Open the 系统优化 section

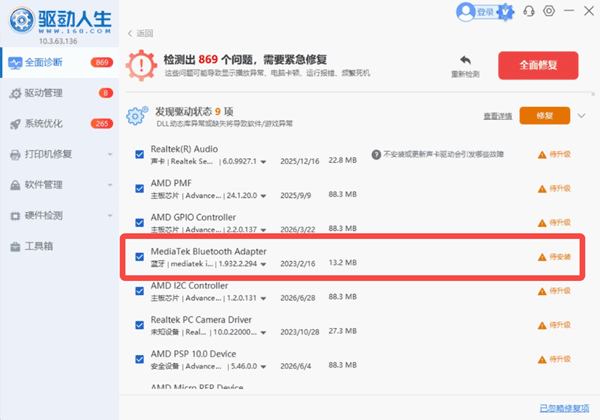click(60, 124)
